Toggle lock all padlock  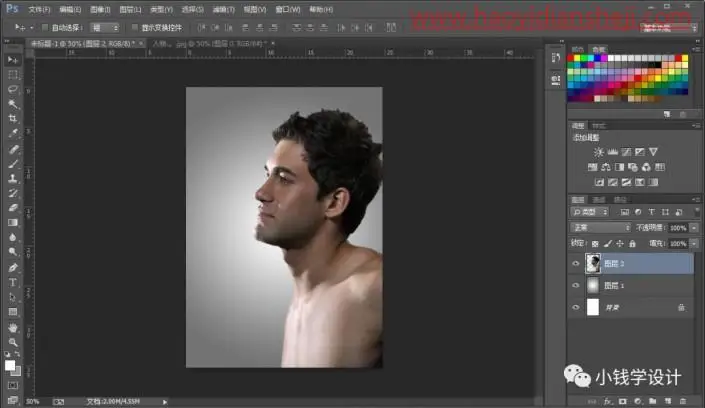(633, 244)
